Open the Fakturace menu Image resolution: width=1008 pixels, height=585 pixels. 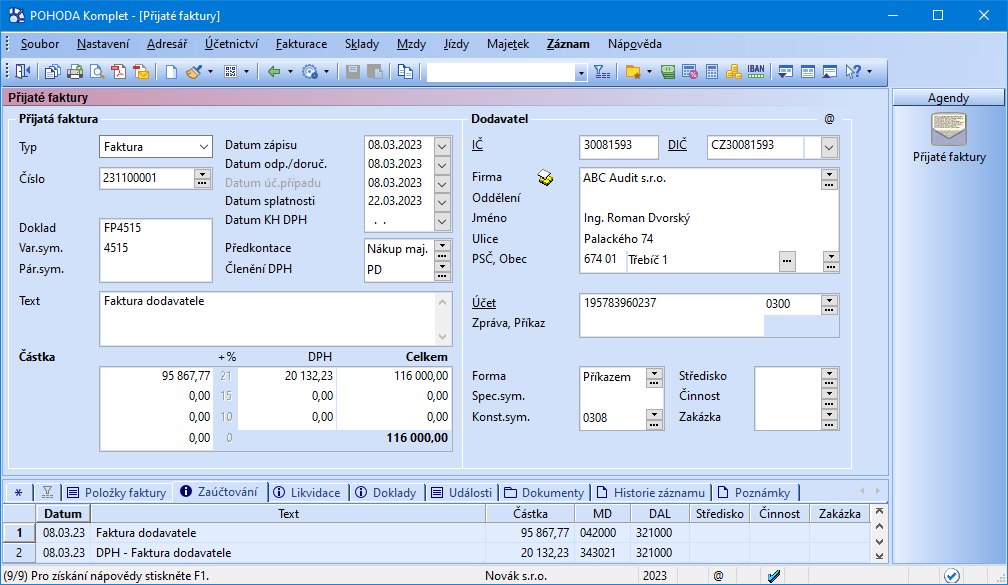point(301,44)
